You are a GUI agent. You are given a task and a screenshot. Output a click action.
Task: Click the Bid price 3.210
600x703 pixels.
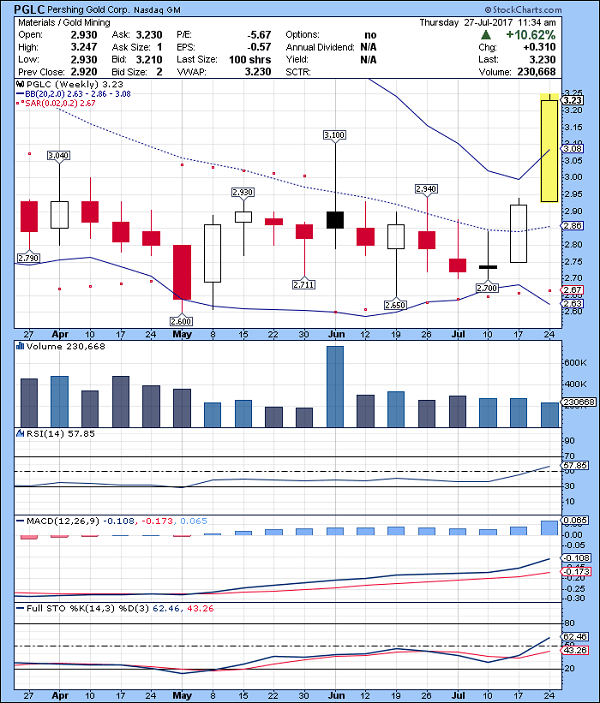coord(149,60)
